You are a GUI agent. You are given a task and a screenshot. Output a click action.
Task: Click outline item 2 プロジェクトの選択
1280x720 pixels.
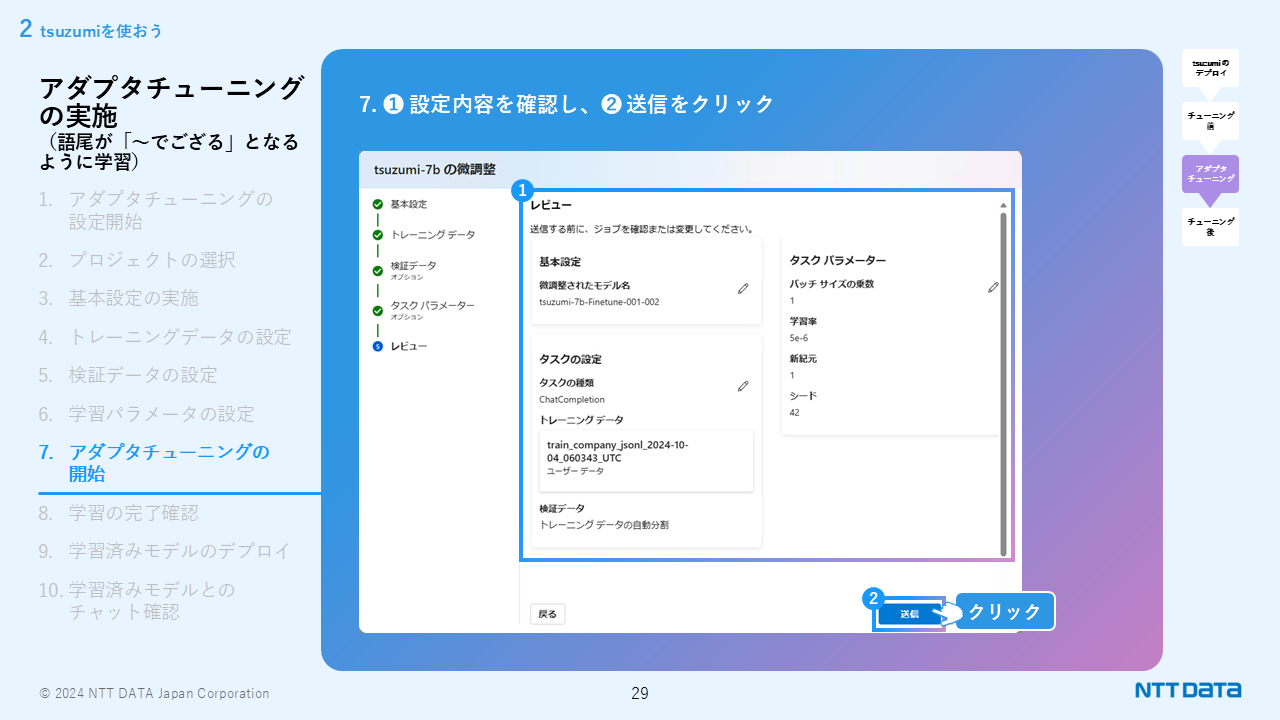point(137,260)
